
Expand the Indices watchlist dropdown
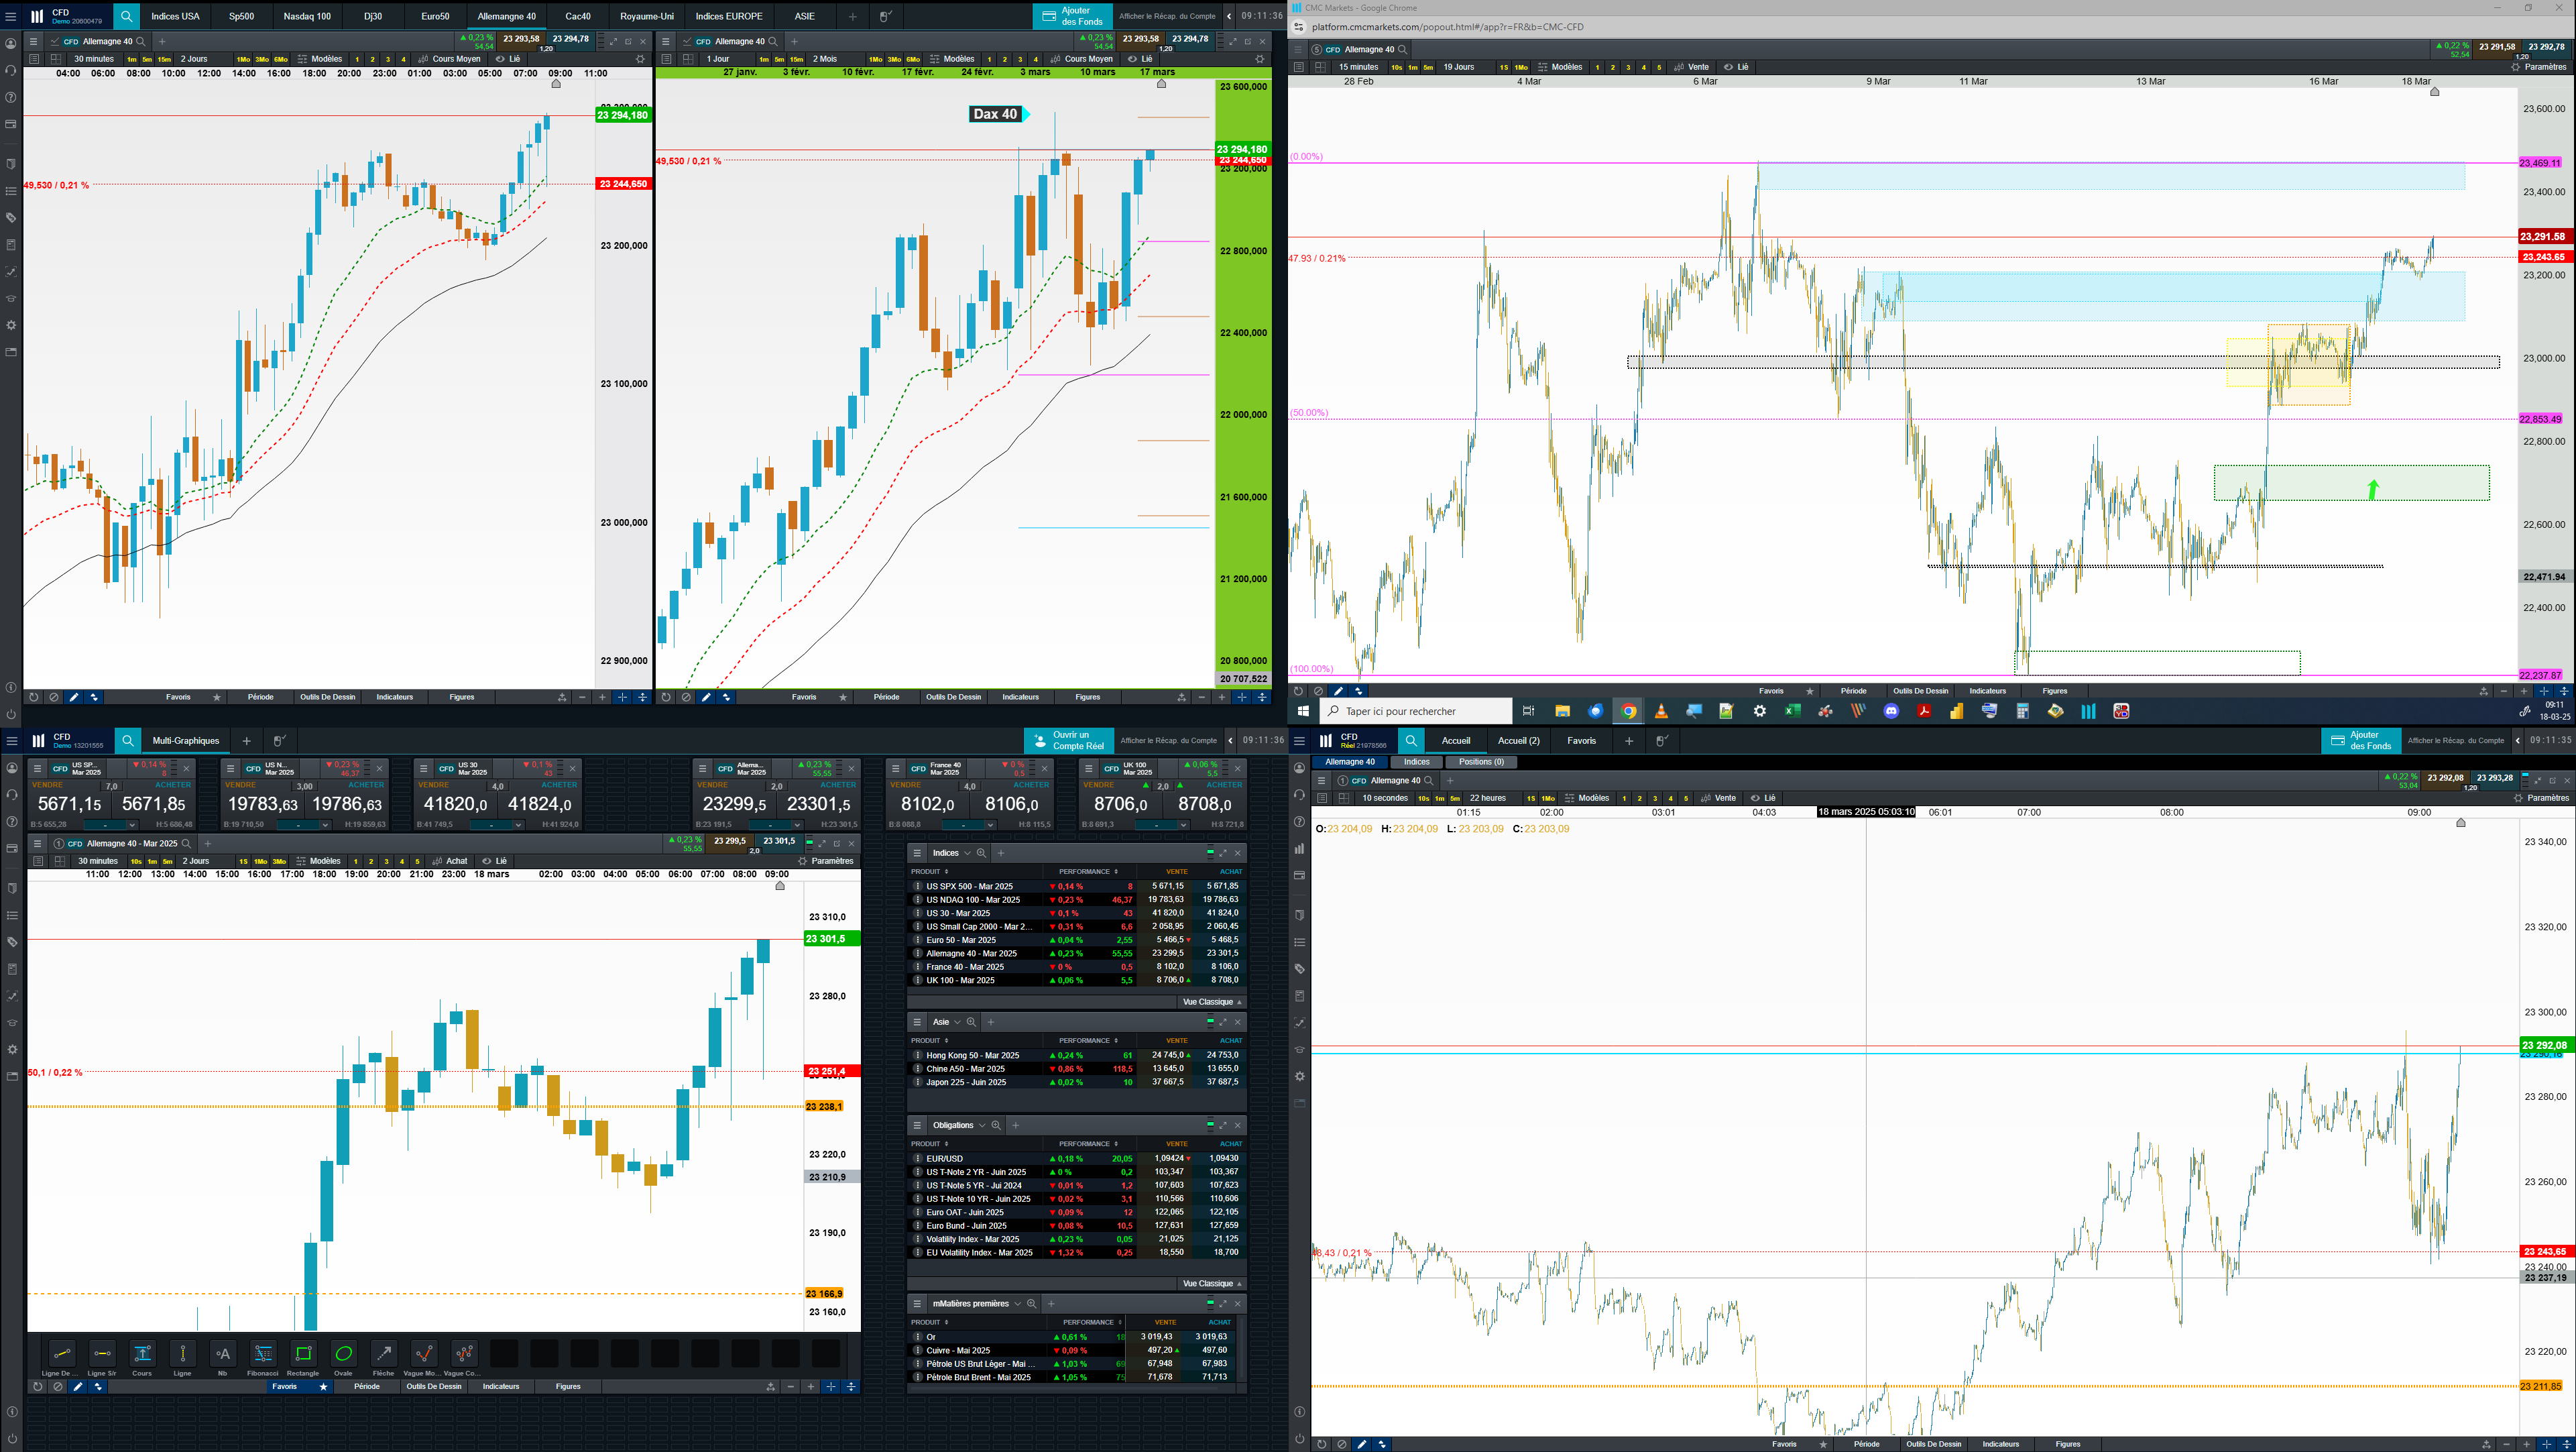[967, 853]
